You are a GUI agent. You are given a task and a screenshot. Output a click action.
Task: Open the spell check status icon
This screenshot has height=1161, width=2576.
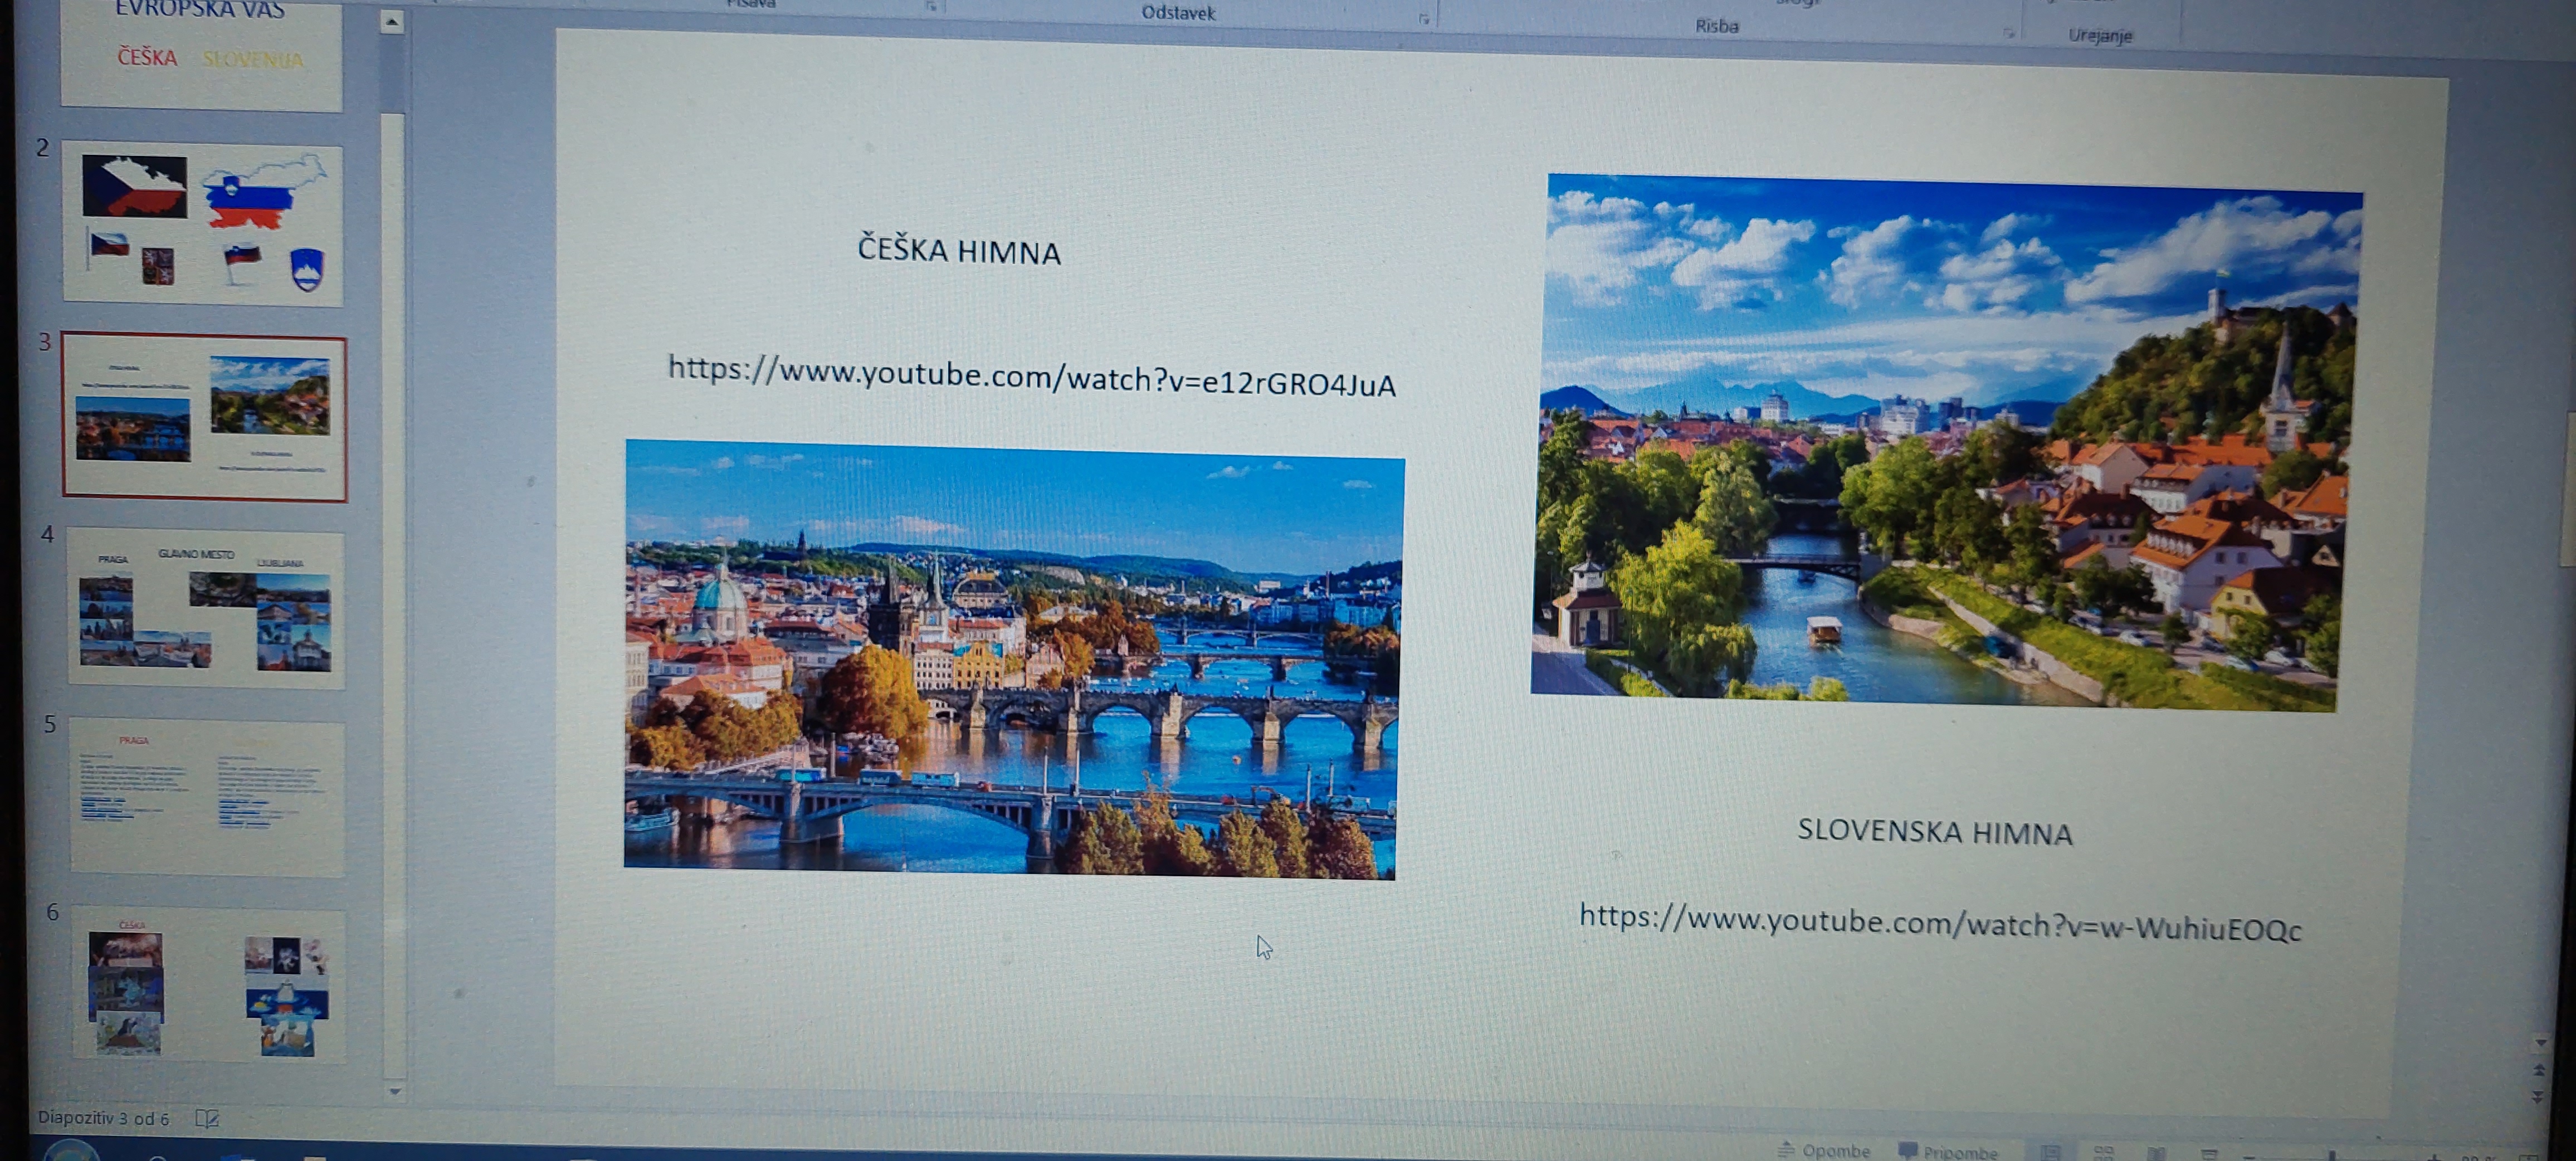tap(207, 1118)
